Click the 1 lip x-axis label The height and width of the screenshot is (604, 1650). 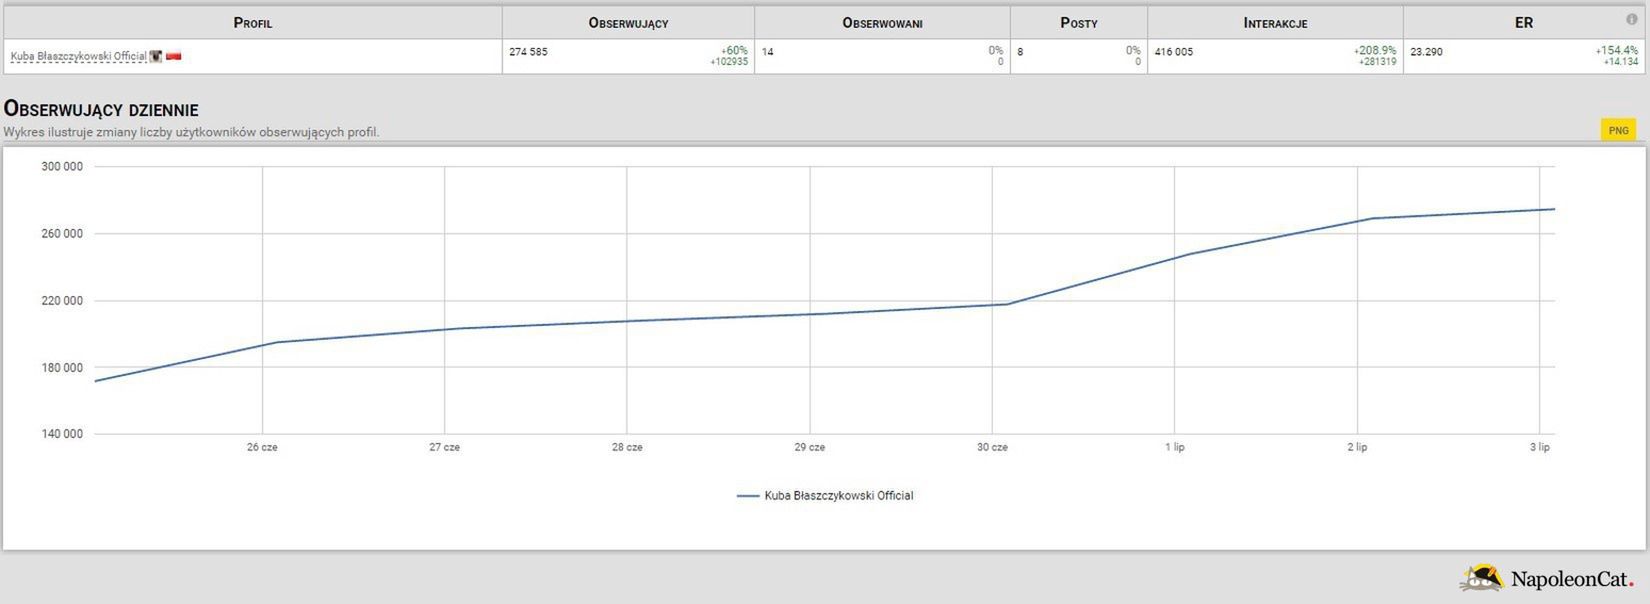pyautogui.click(x=1175, y=447)
